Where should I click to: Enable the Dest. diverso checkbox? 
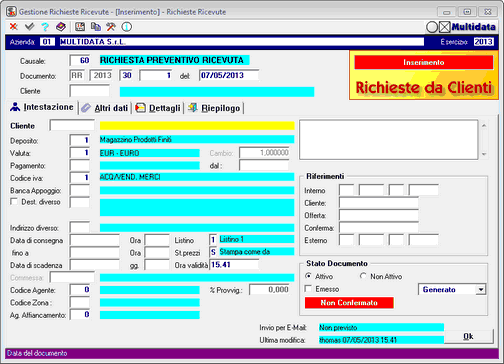click(14, 202)
